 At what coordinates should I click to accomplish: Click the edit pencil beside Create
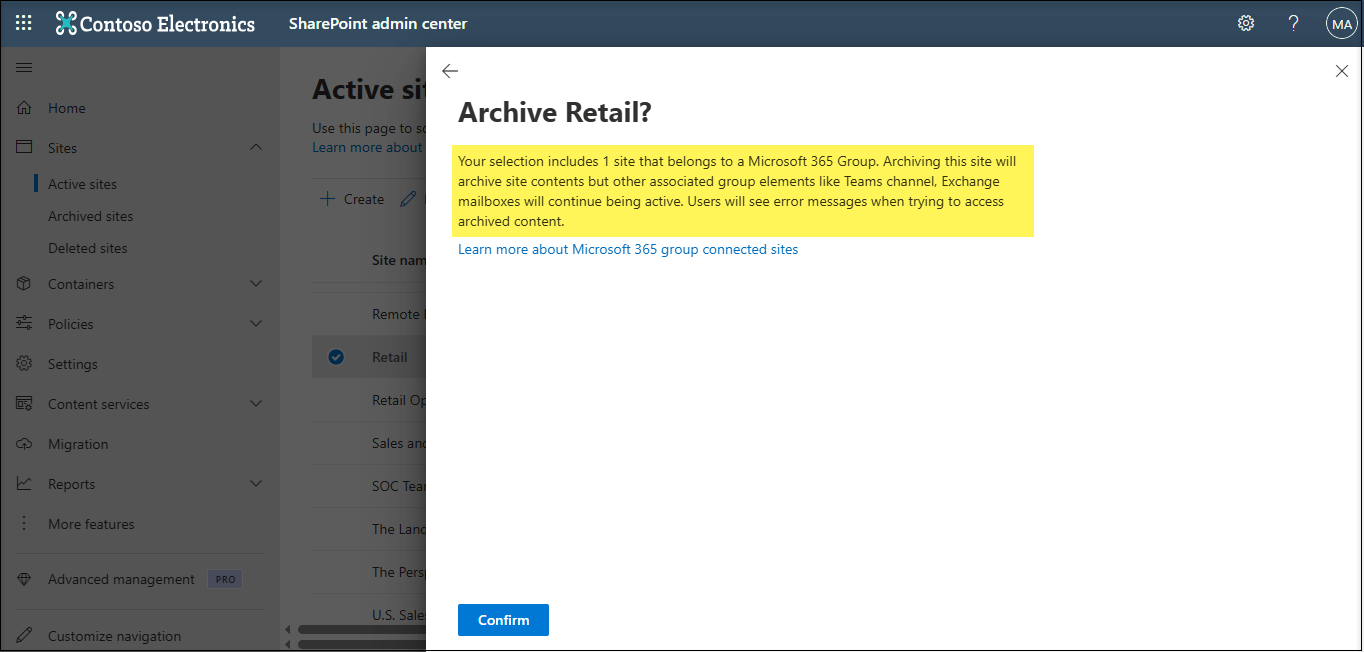tap(409, 199)
